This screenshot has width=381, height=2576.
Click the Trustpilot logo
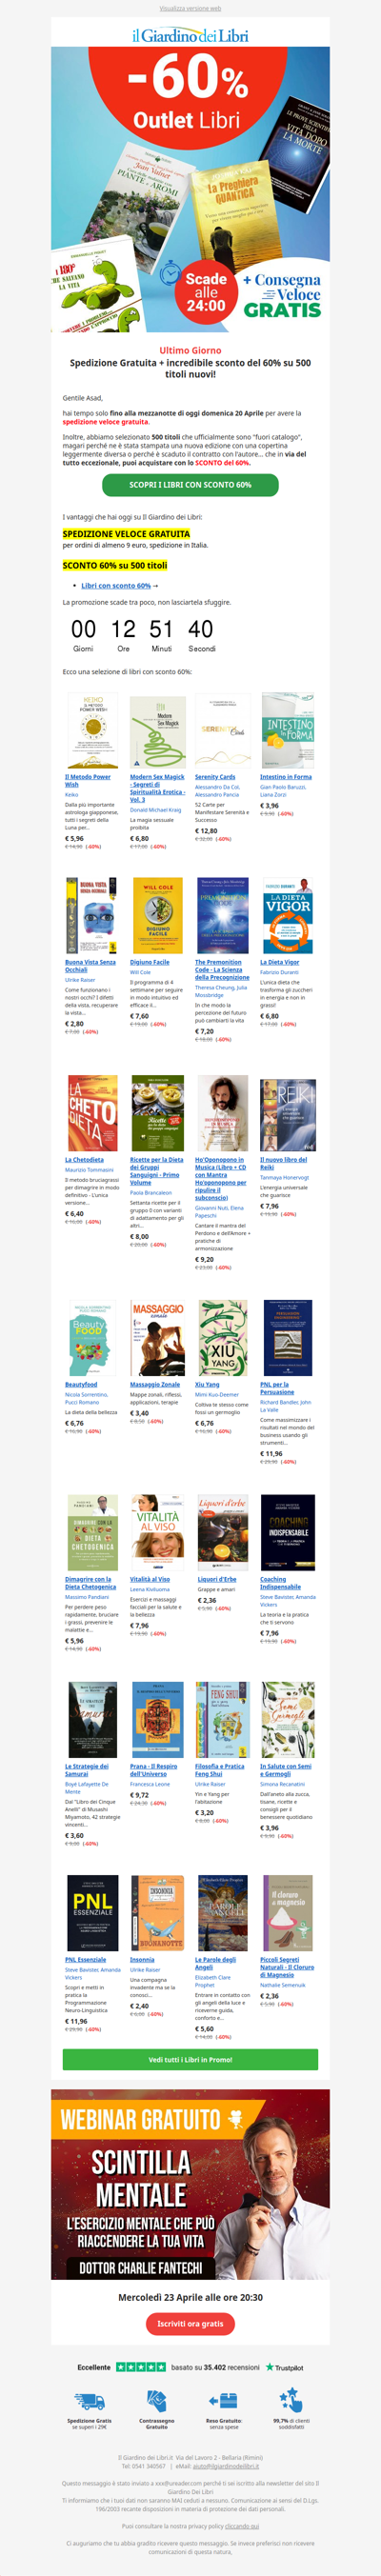284,2367
